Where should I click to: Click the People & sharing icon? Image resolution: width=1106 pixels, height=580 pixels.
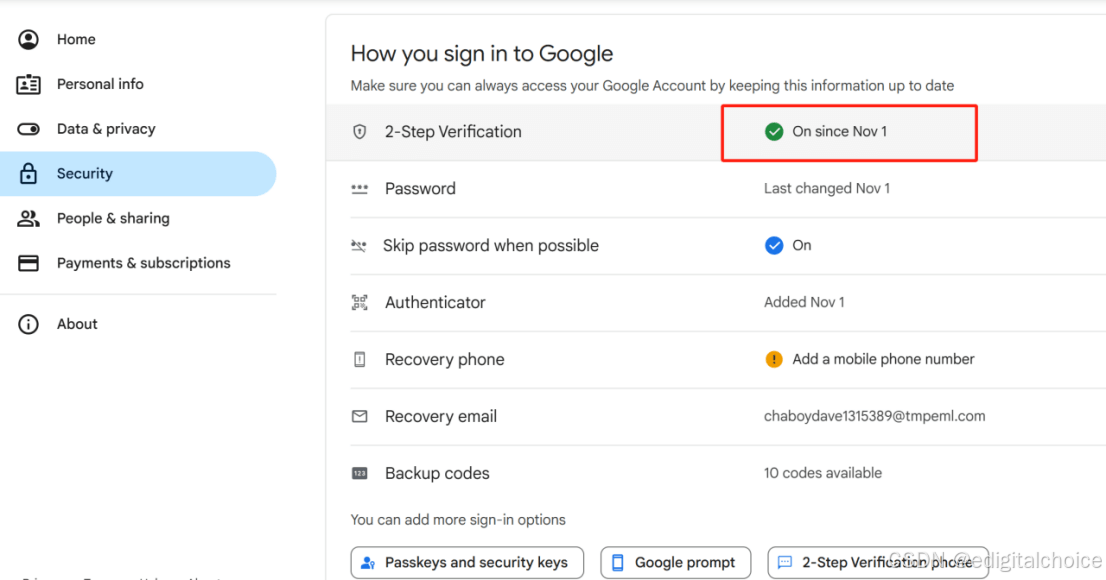click(28, 219)
